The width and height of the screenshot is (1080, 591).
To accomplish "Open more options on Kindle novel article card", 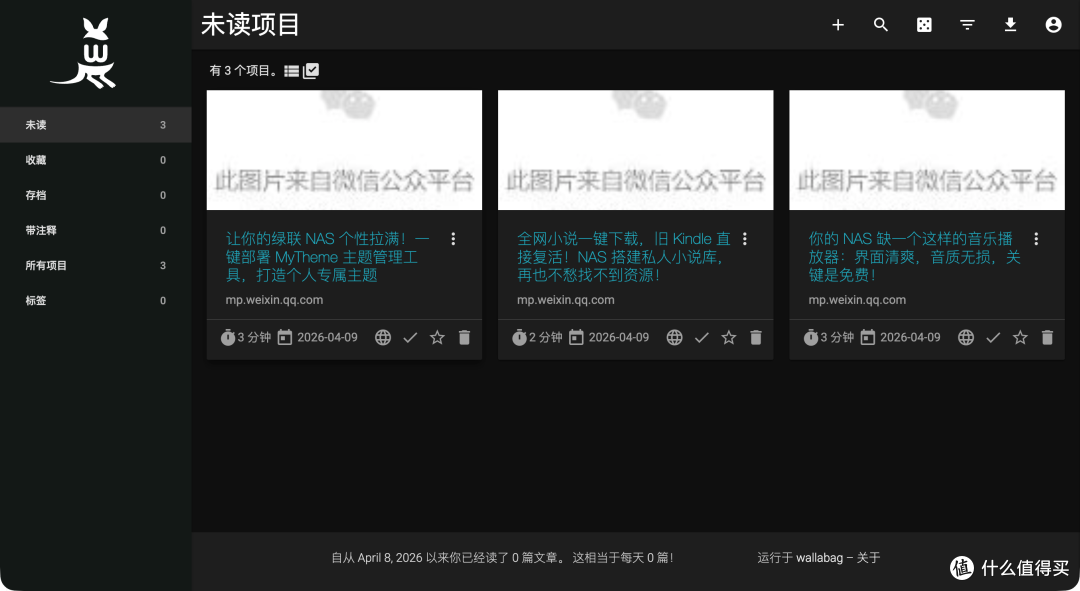I will click(x=745, y=239).
